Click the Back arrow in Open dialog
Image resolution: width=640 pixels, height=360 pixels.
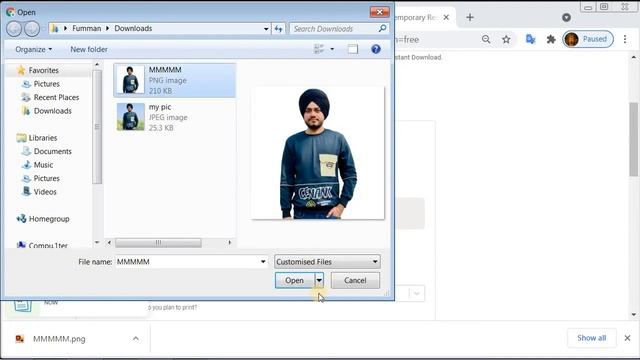pyautogui.click(x=14, y=29)
